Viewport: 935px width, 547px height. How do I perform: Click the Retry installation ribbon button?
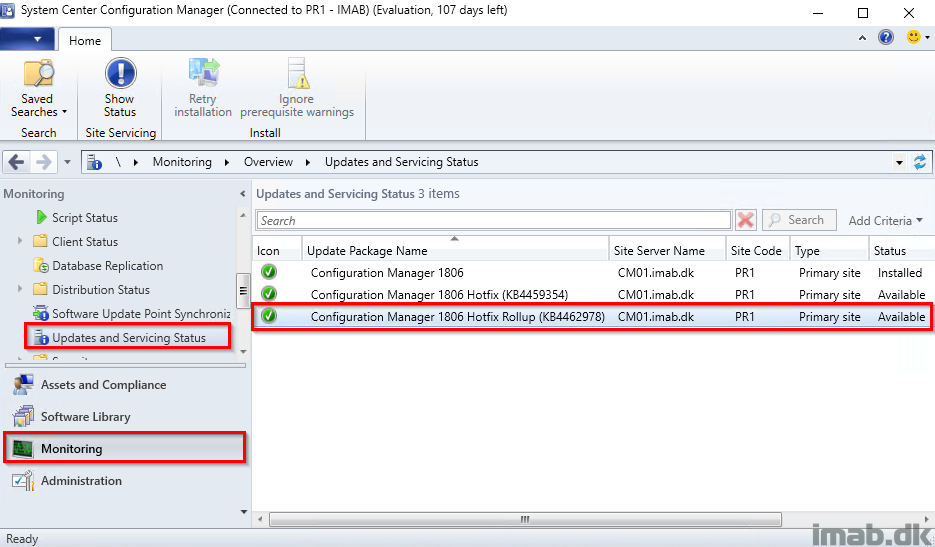[203, 88]
